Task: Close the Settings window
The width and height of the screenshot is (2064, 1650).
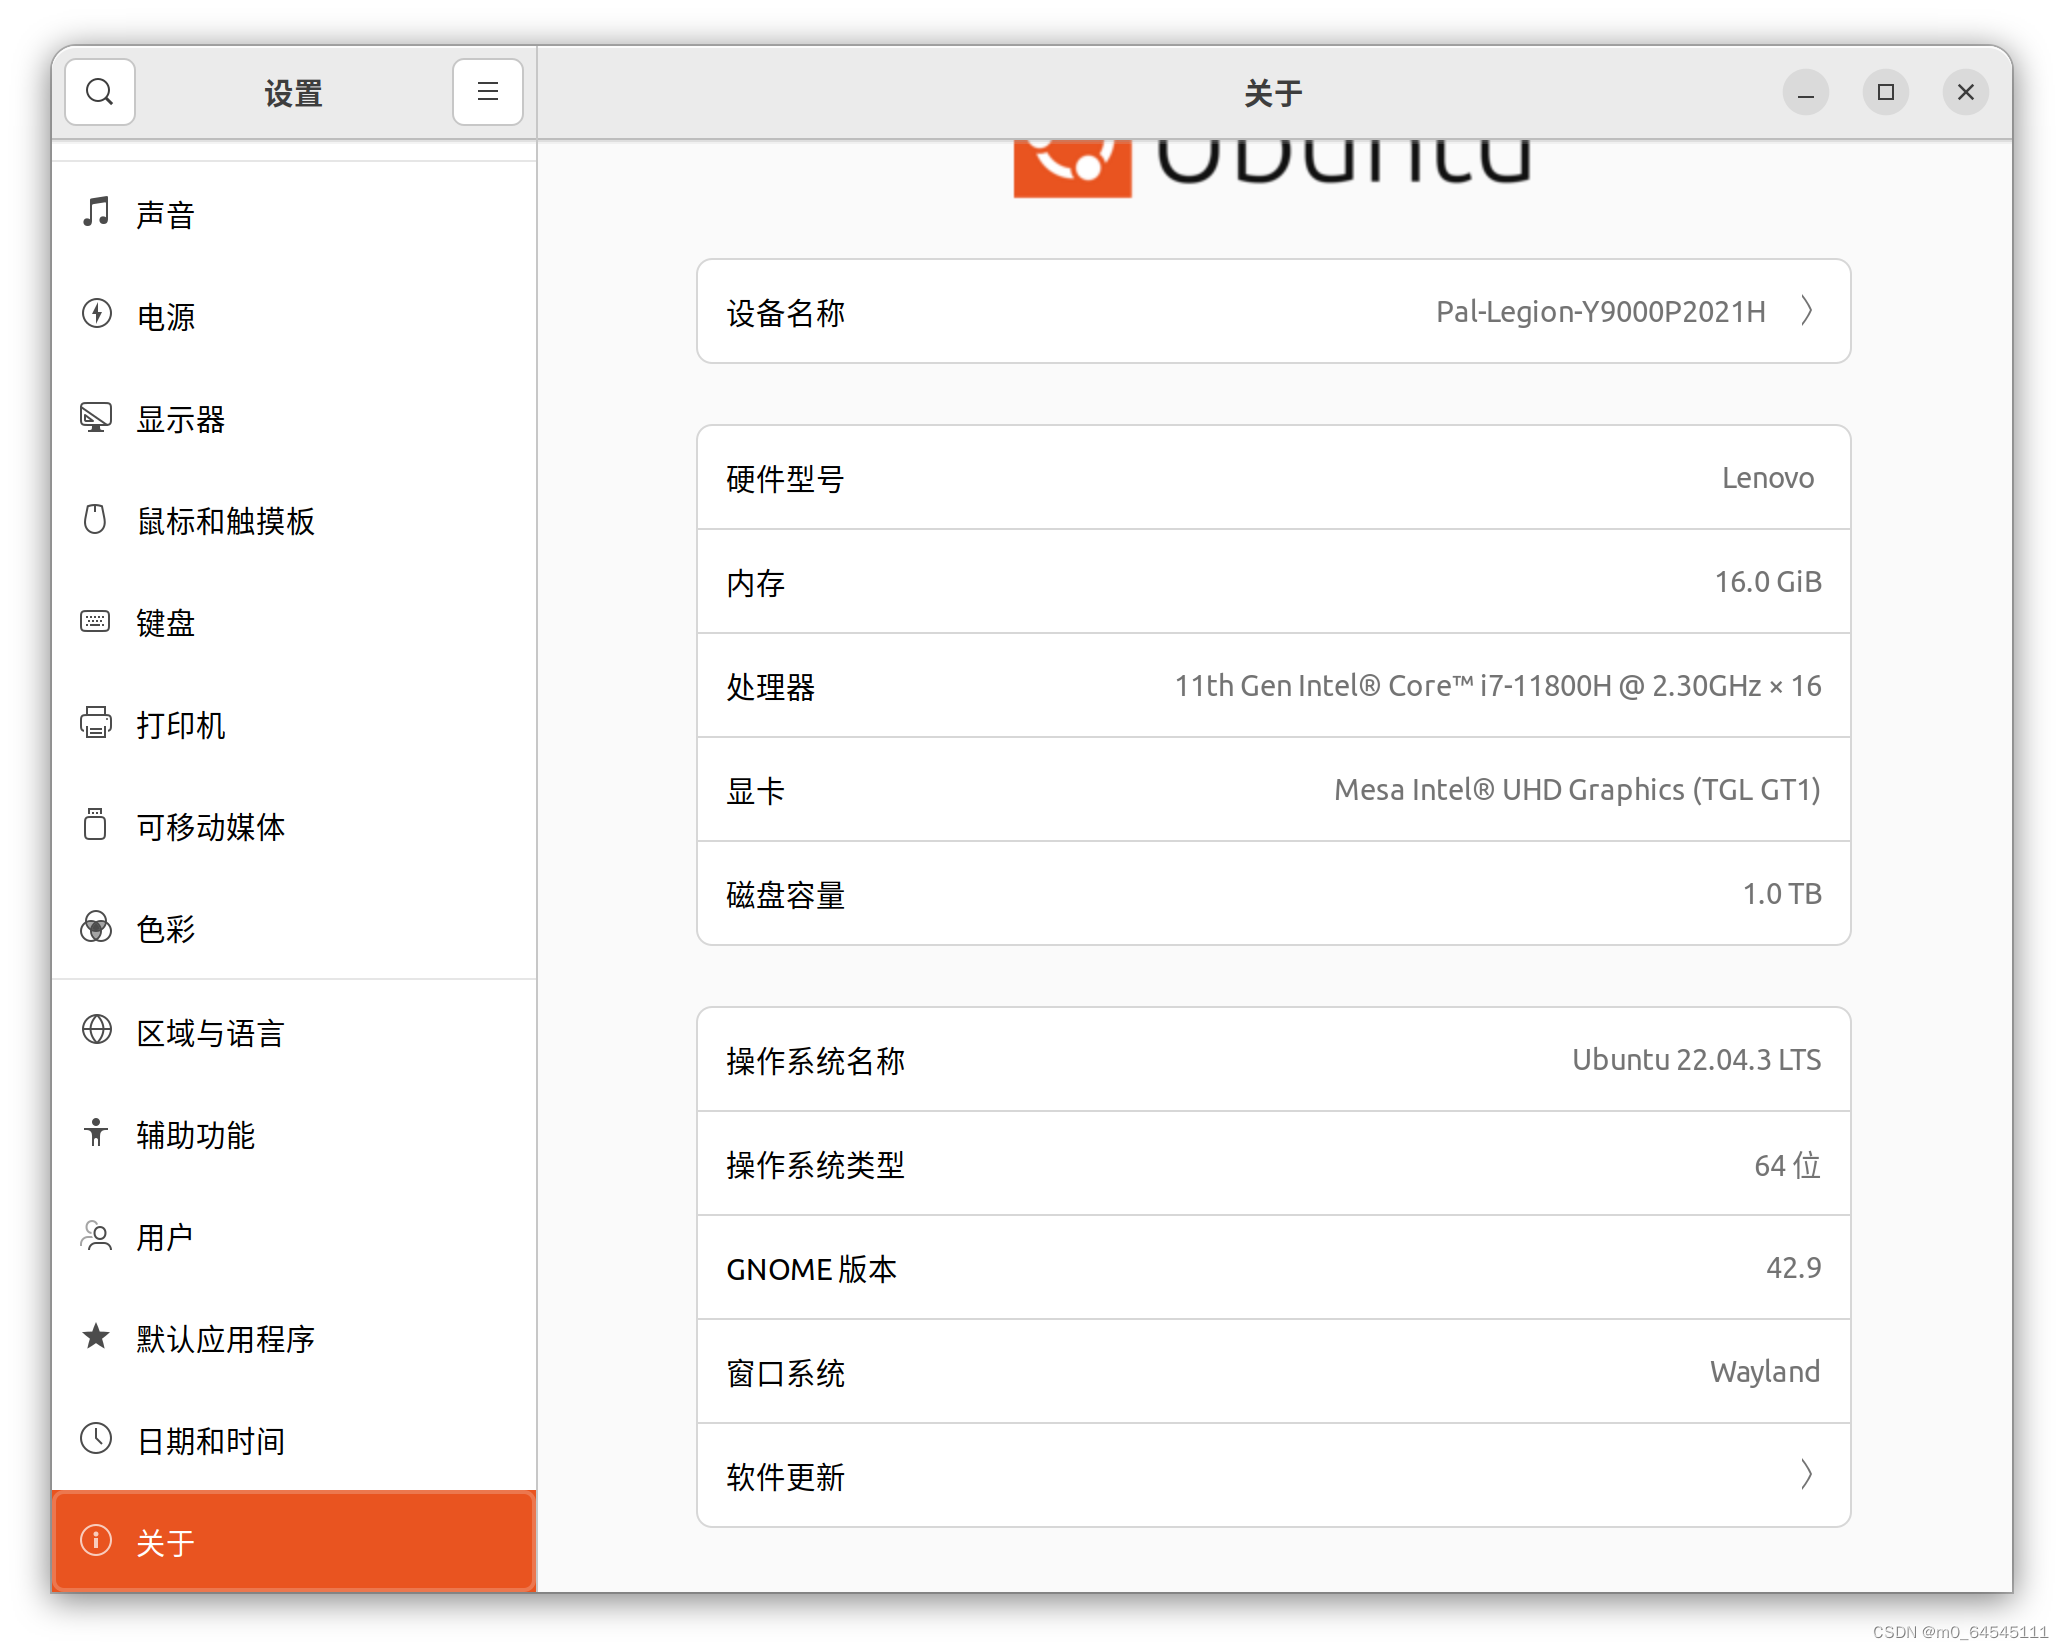Action: [1965, 92]
